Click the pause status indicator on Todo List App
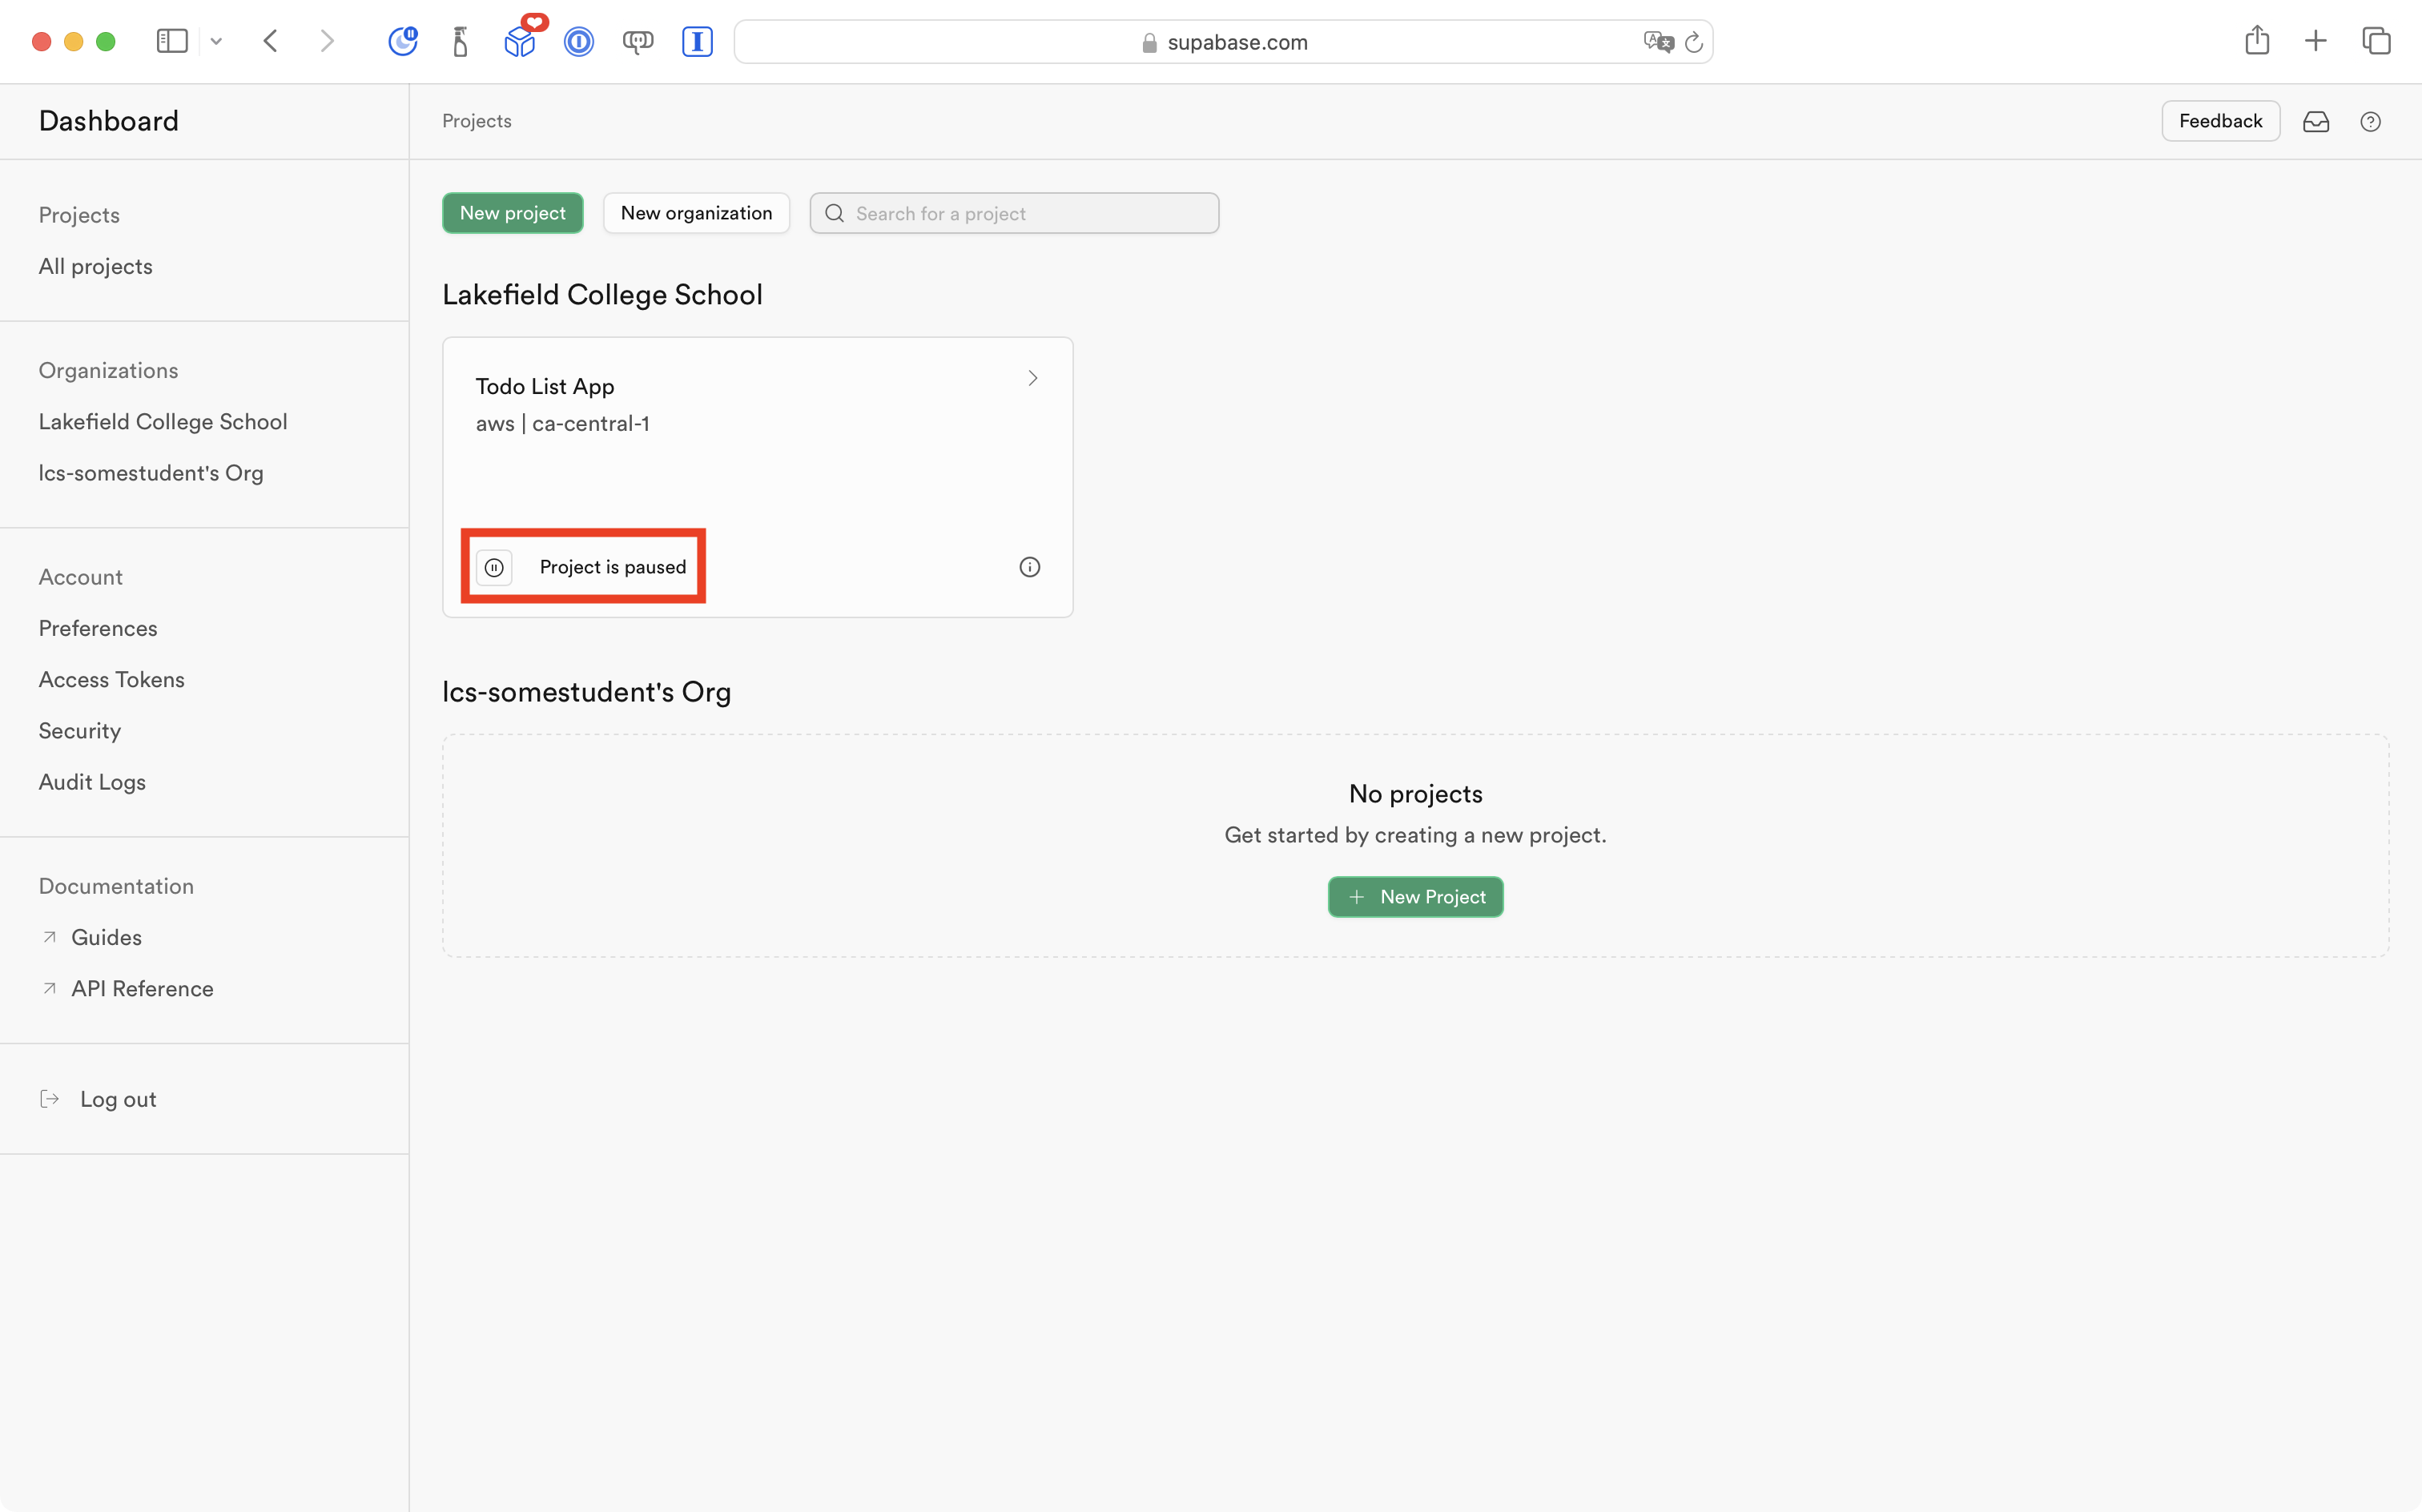 495,566
